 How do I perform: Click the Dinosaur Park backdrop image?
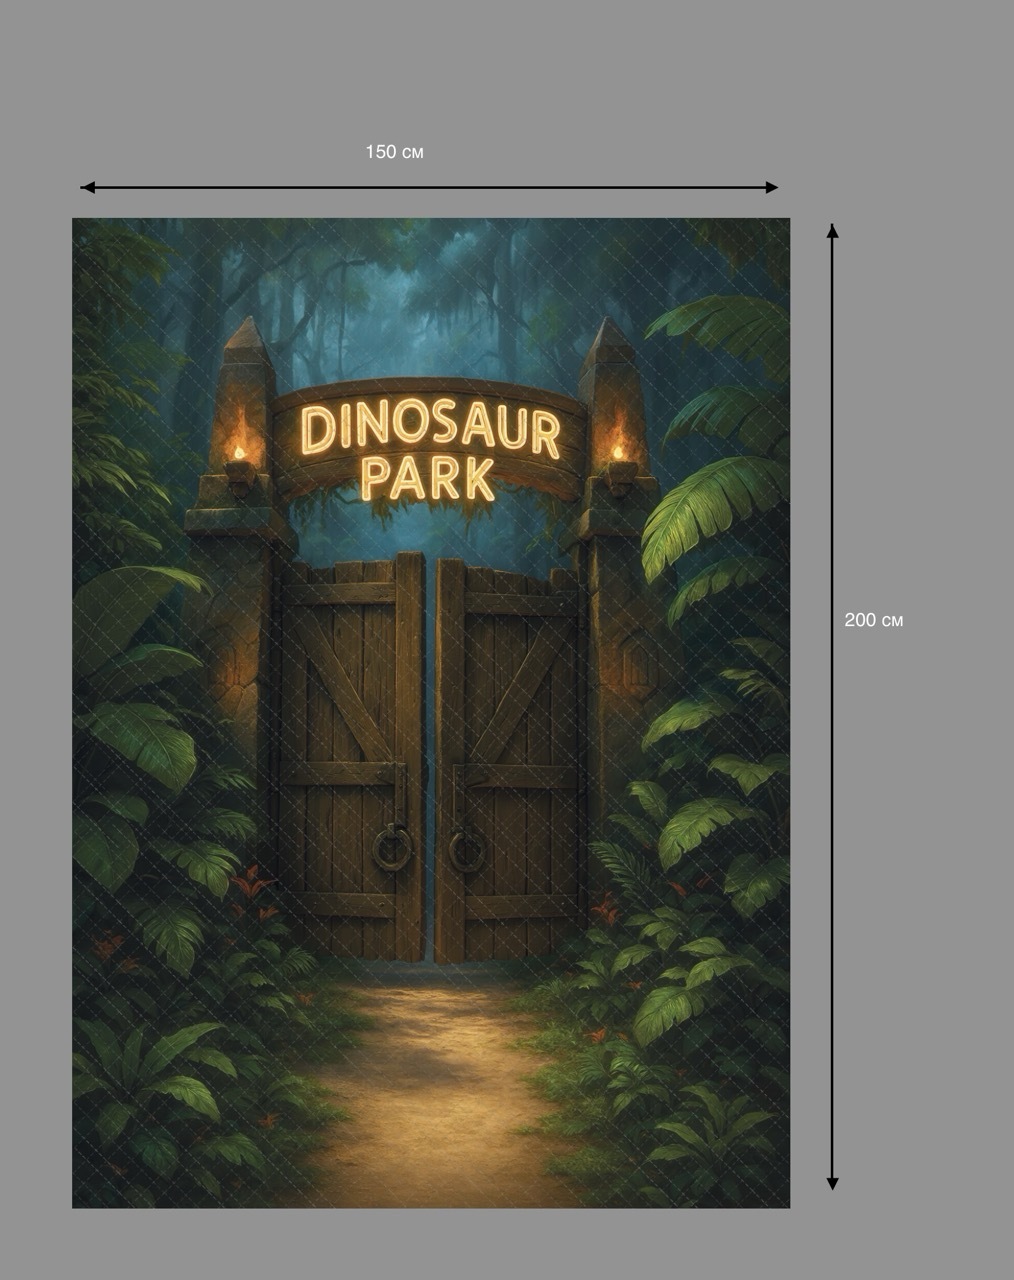431,713
